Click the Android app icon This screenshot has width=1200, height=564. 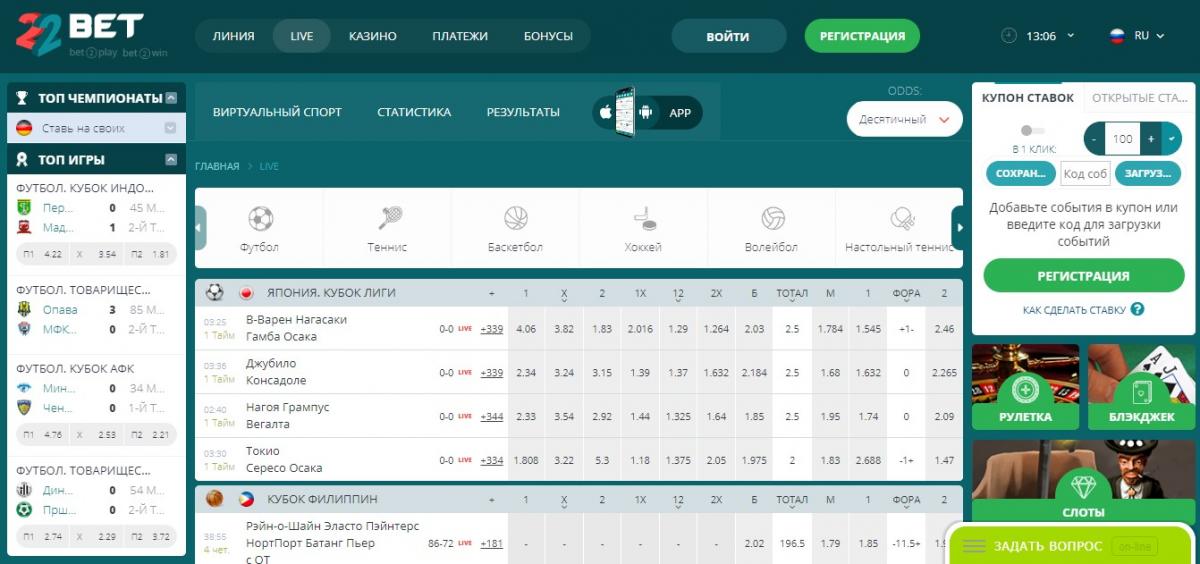pos(646,113)
